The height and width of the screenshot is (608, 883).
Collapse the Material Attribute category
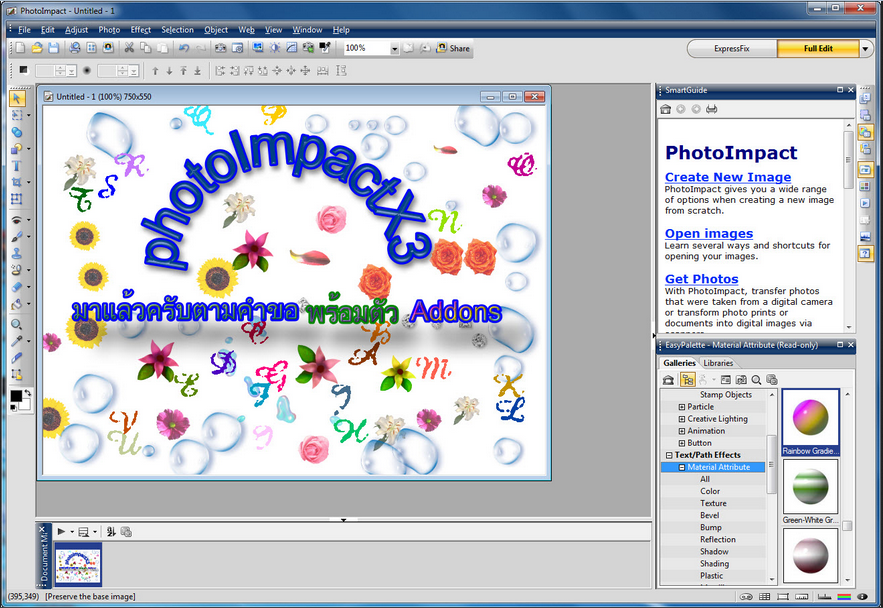(x=682, y=467)
